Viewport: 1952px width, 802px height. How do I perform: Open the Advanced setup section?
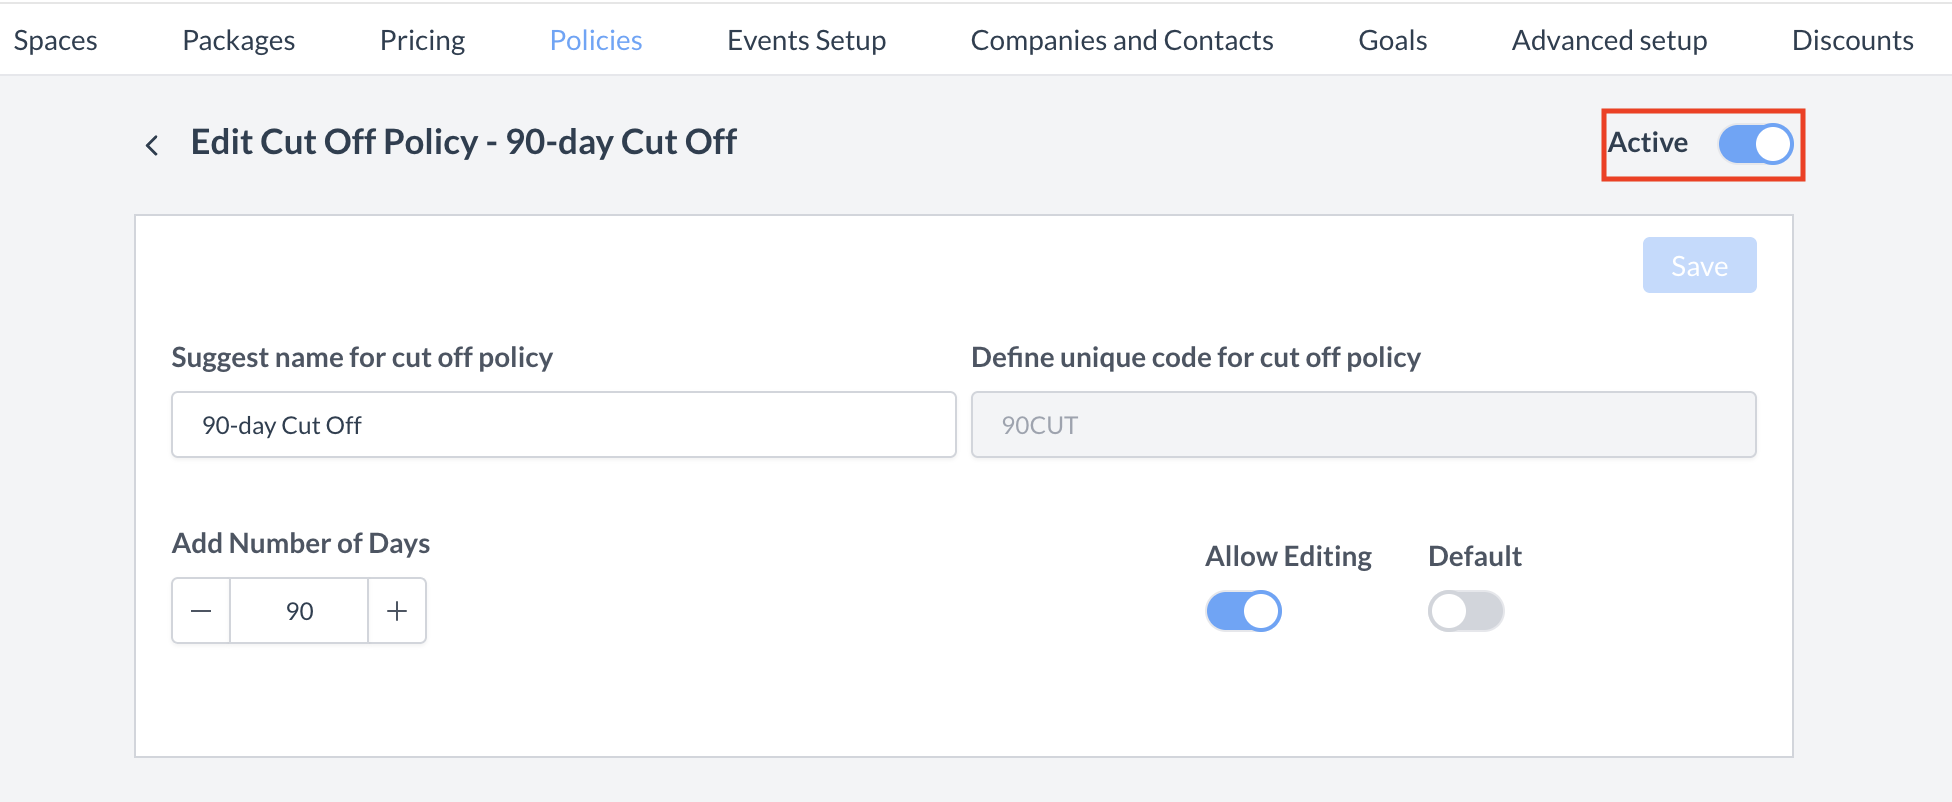1609,39
